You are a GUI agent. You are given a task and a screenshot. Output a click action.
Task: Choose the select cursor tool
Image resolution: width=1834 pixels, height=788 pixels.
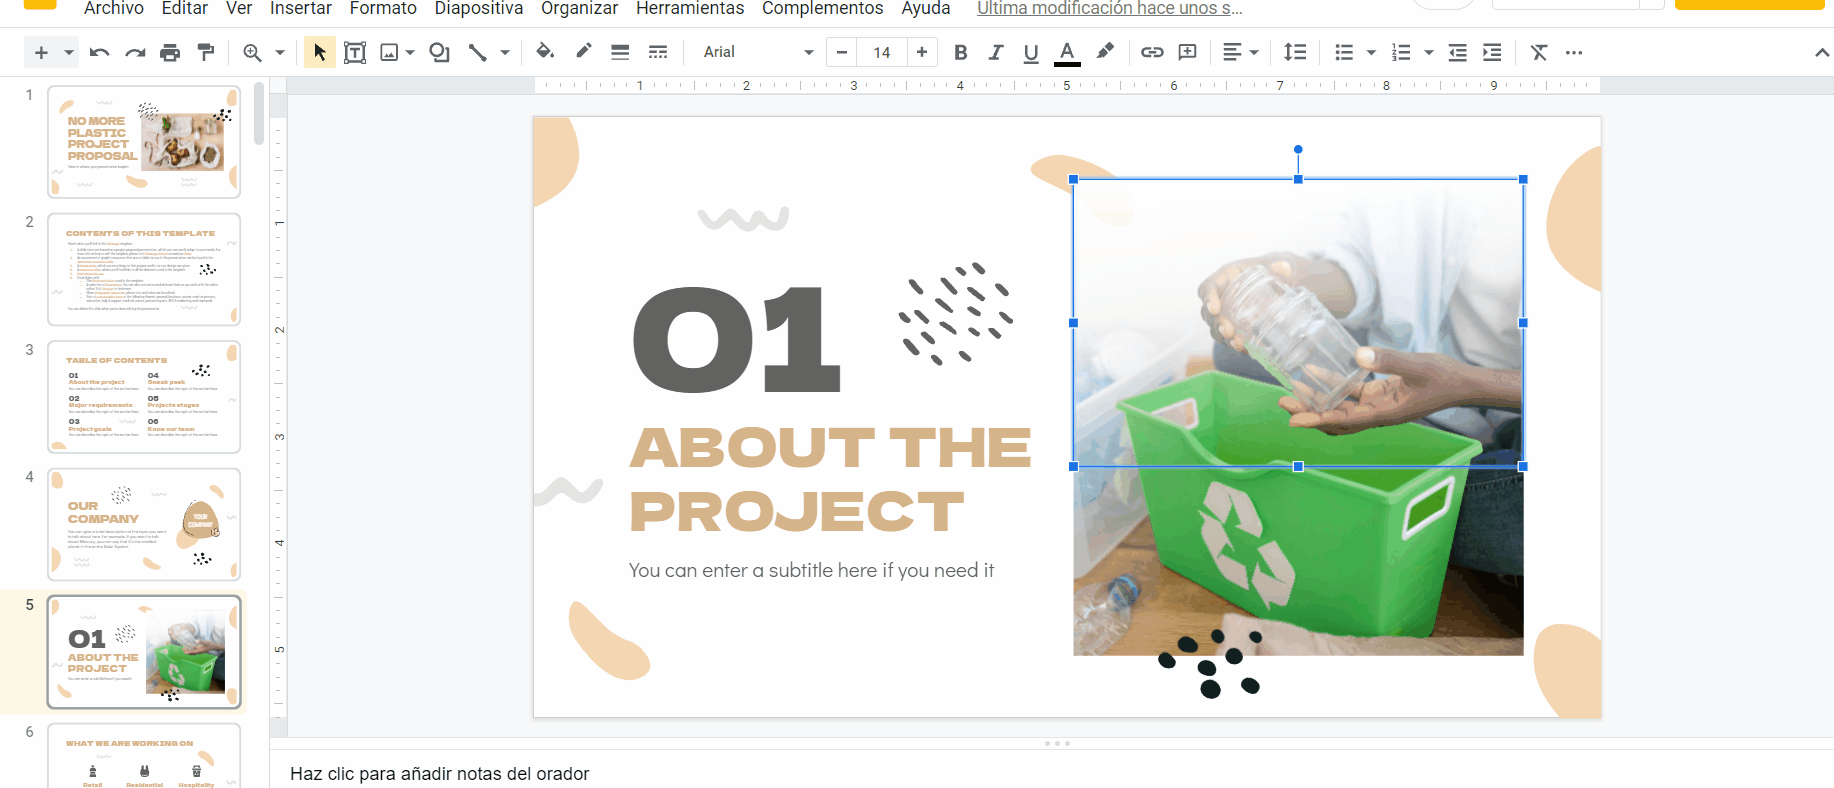pos(319,52)
